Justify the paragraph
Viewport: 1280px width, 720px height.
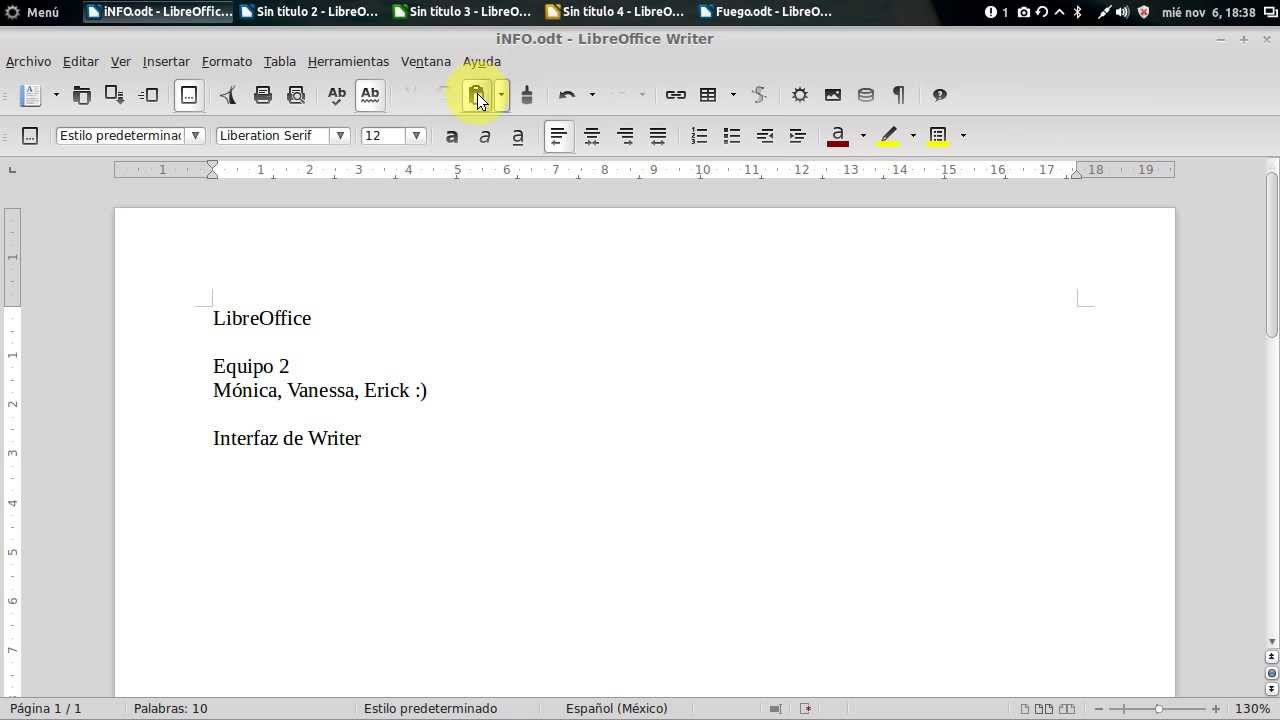coord(658,136)
